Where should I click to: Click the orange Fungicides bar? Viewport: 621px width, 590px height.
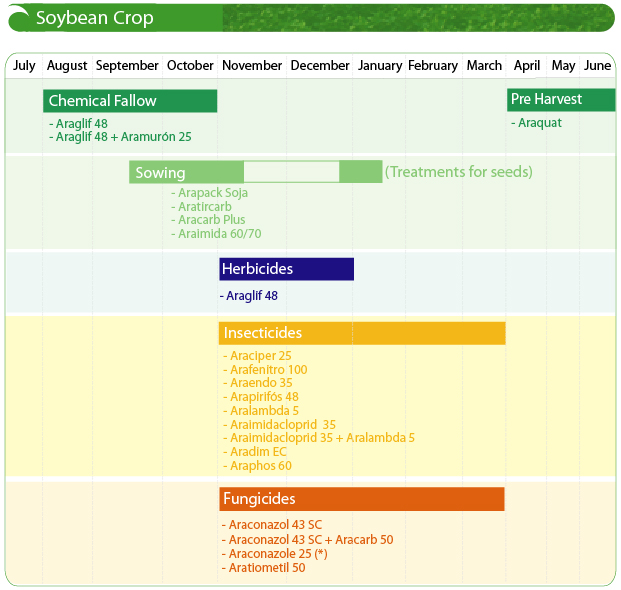[x=362, y=499]
